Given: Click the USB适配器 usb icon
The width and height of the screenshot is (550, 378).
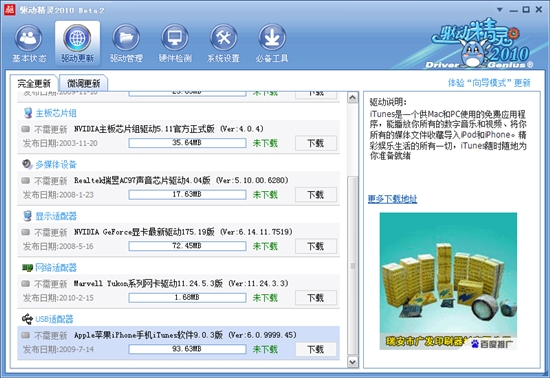Looking at the screenshot, I should (27, 319).
